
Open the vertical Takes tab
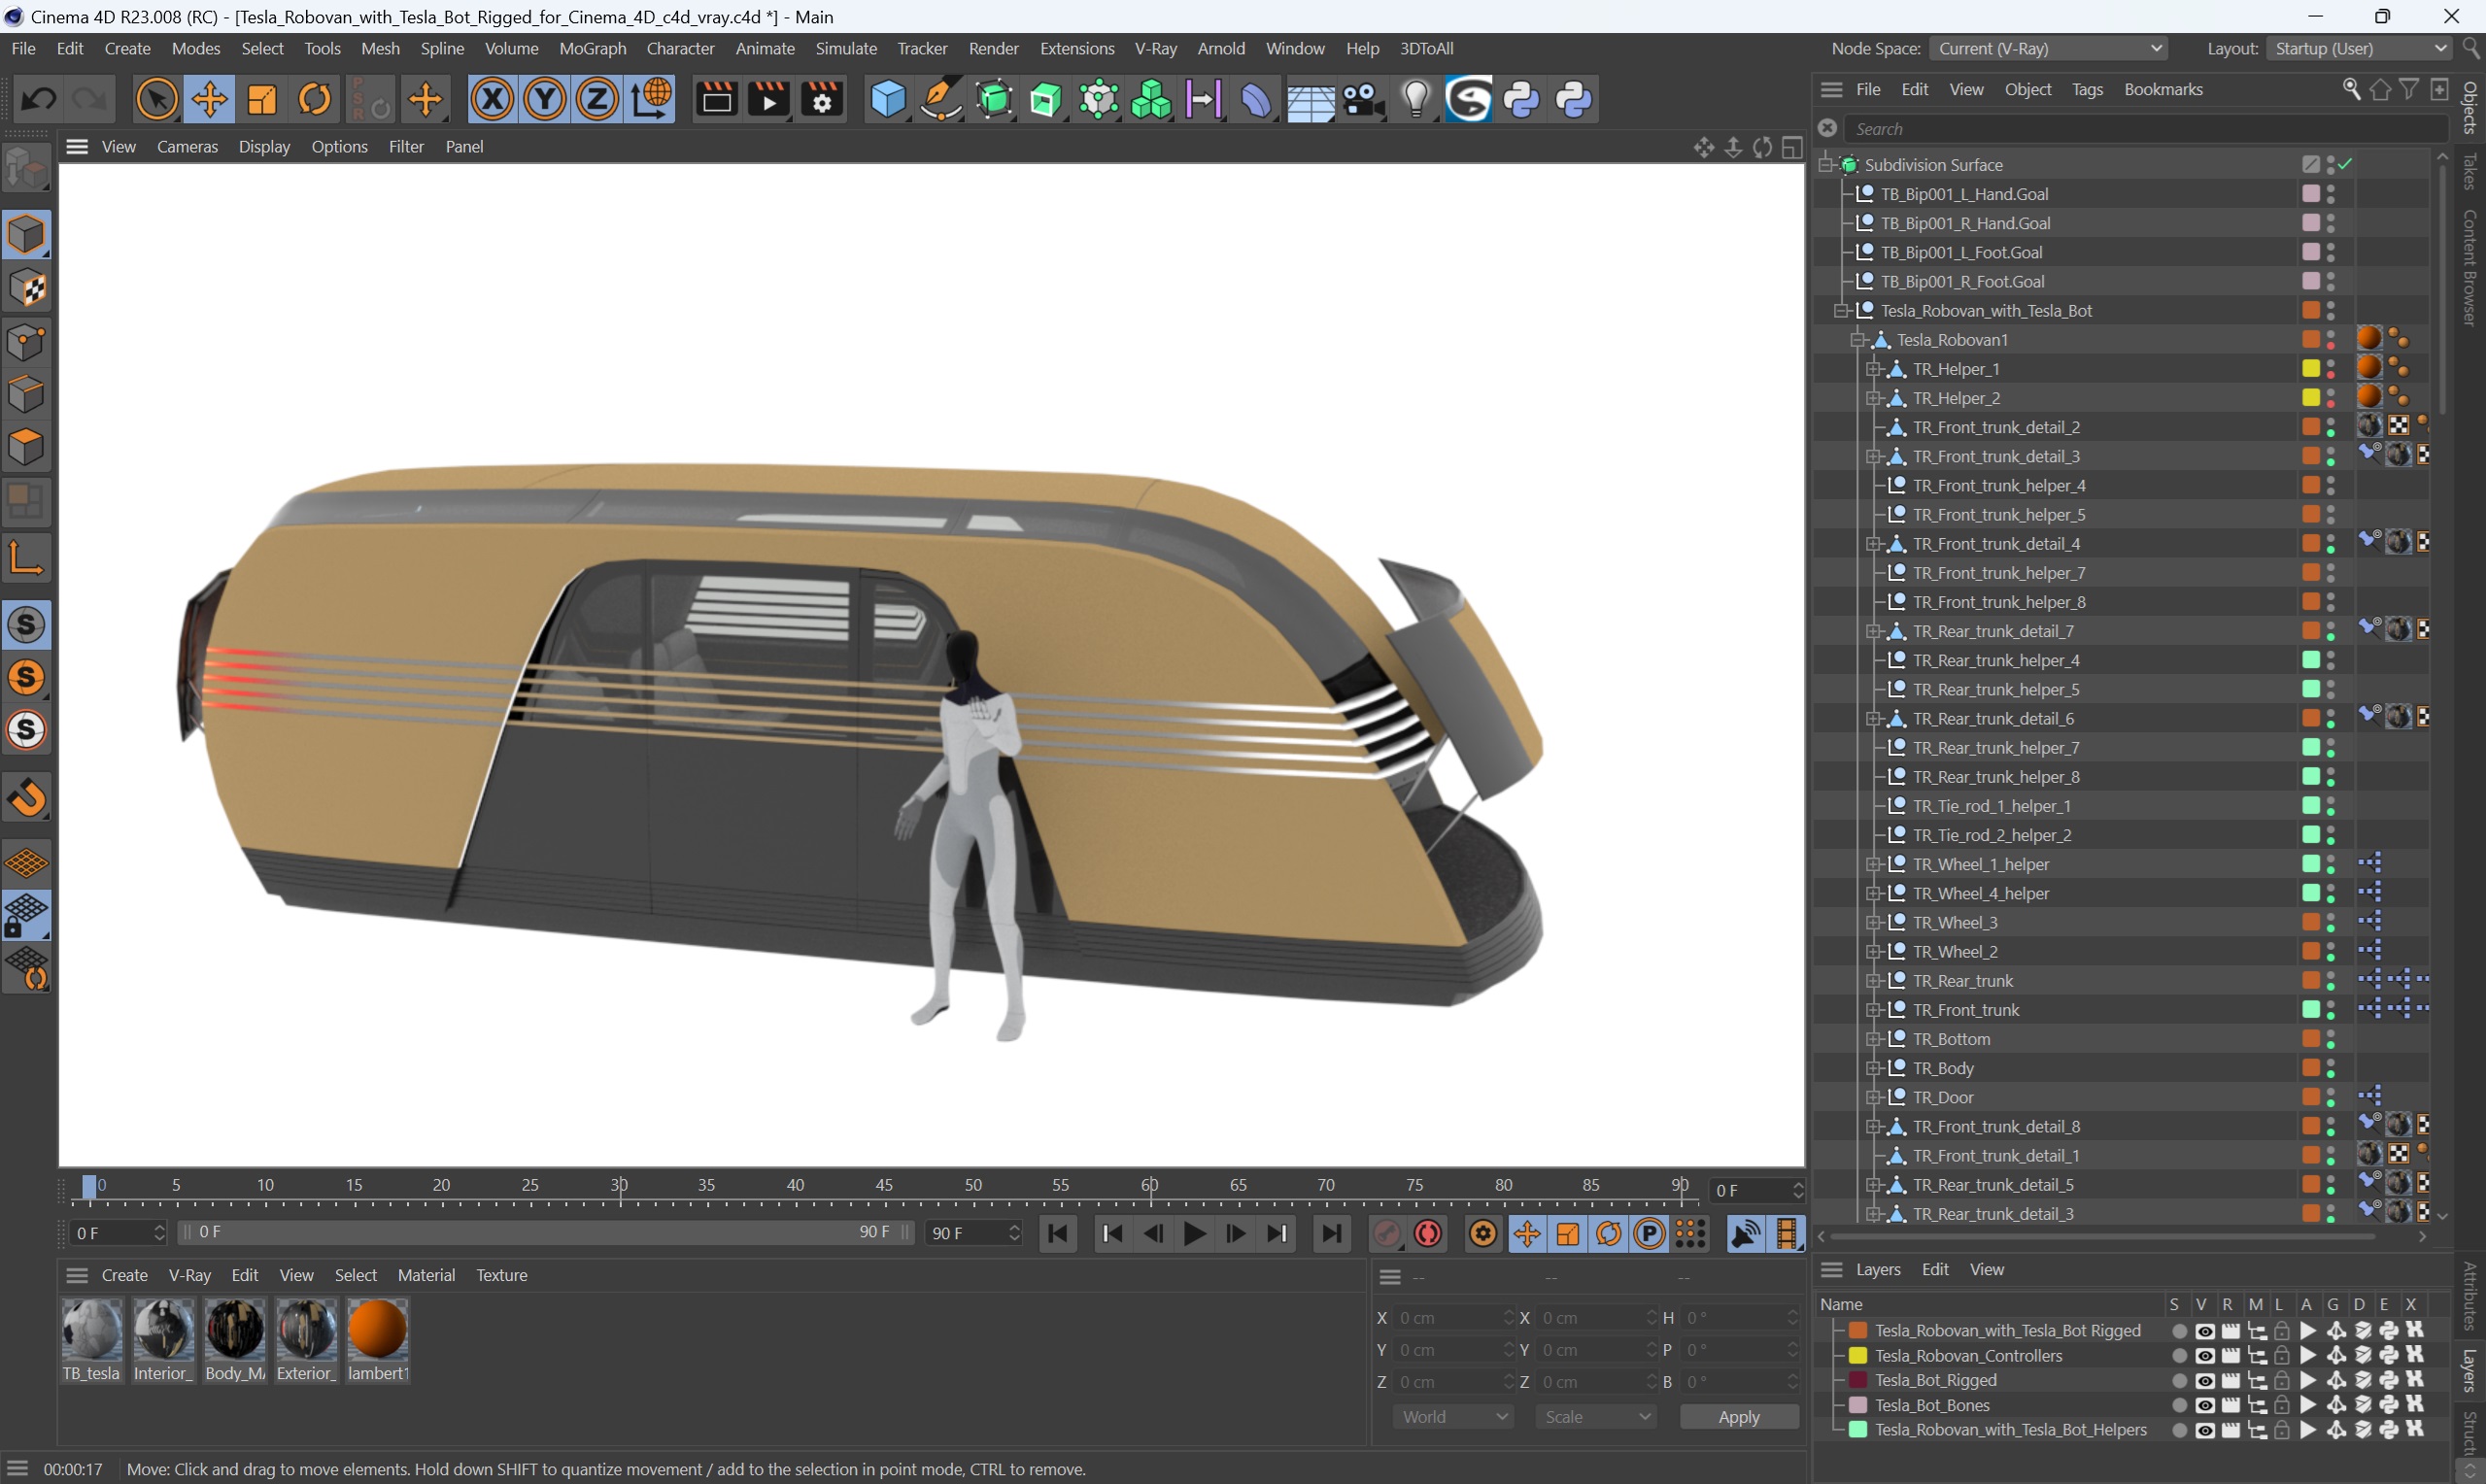pos(2470,169)
